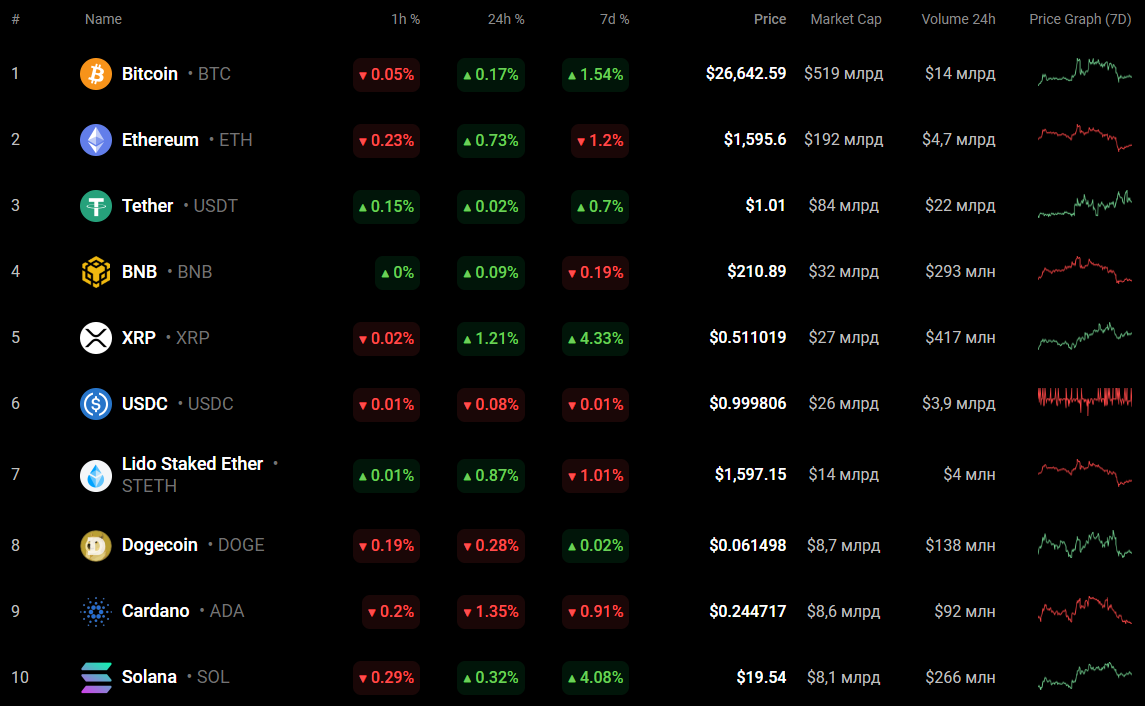Click the USDC logo icon
Screen dimensions: 1145x706
96,404
